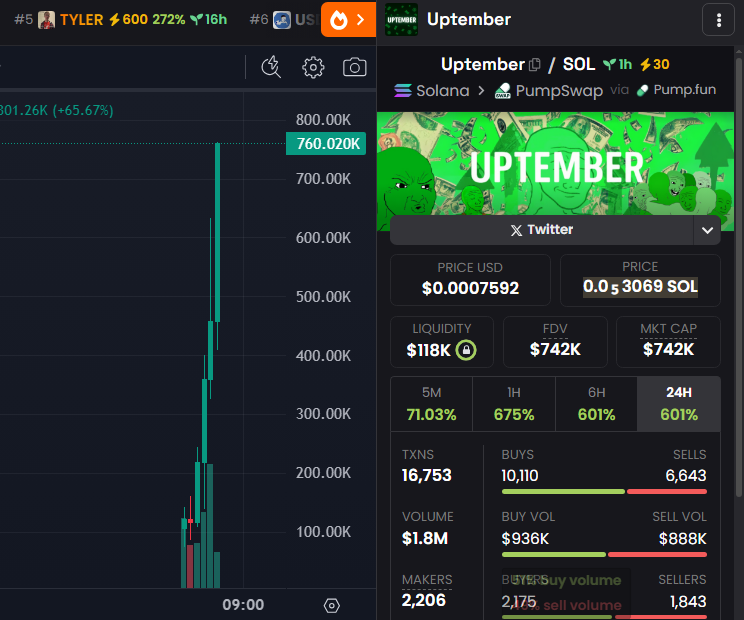Click the Pump.fun link
744x620 pixels.
click(676, 90)
